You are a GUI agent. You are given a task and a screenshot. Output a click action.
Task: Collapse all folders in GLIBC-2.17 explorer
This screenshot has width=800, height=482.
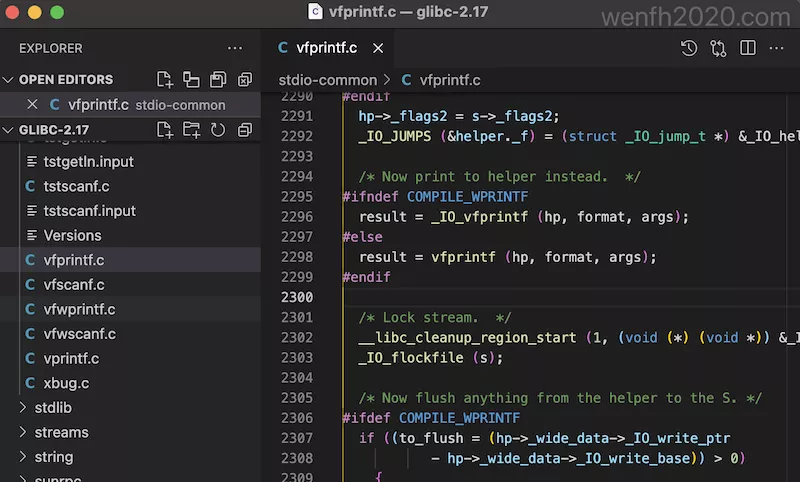coord(244,130)
